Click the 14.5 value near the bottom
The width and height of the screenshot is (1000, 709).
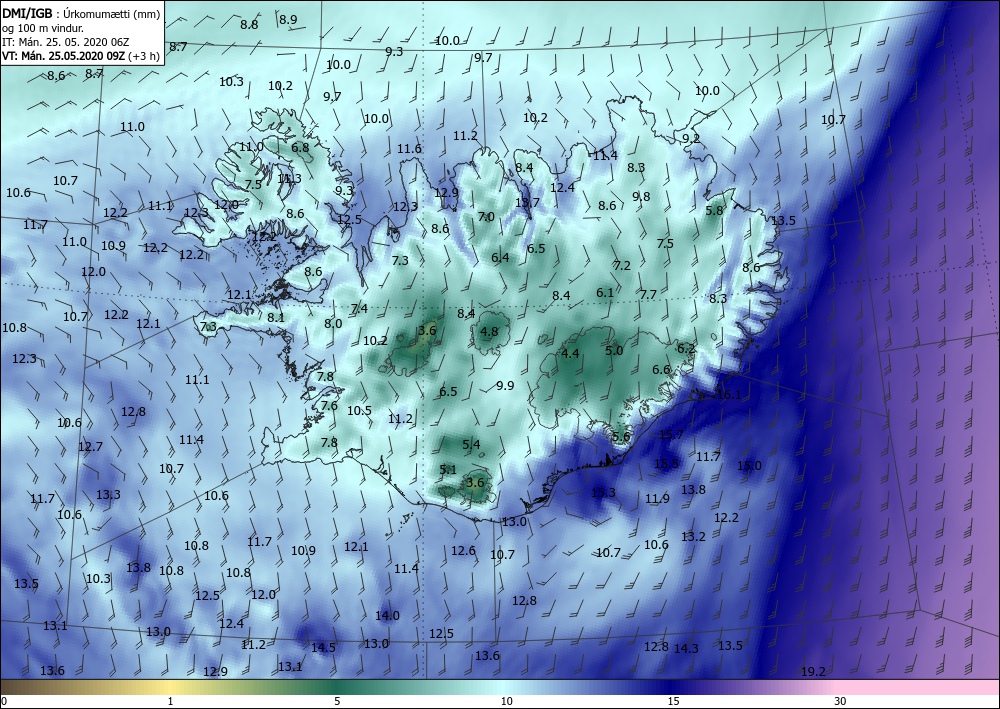pos(323,648)
